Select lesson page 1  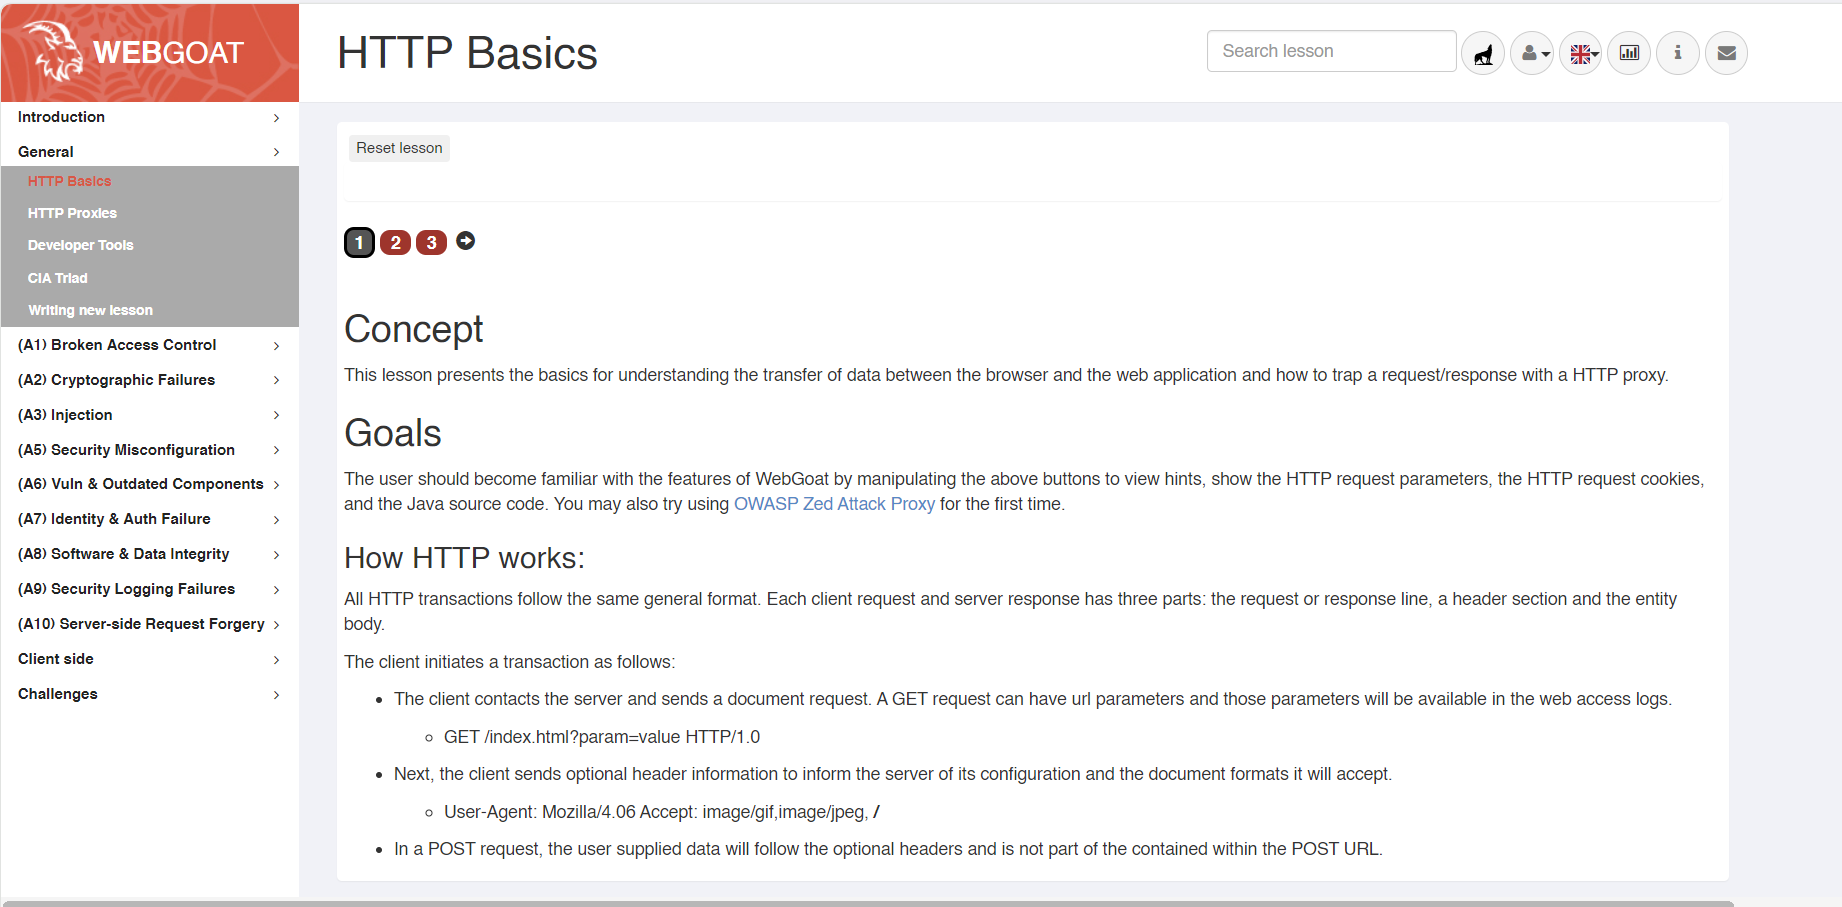click(359, 243)
